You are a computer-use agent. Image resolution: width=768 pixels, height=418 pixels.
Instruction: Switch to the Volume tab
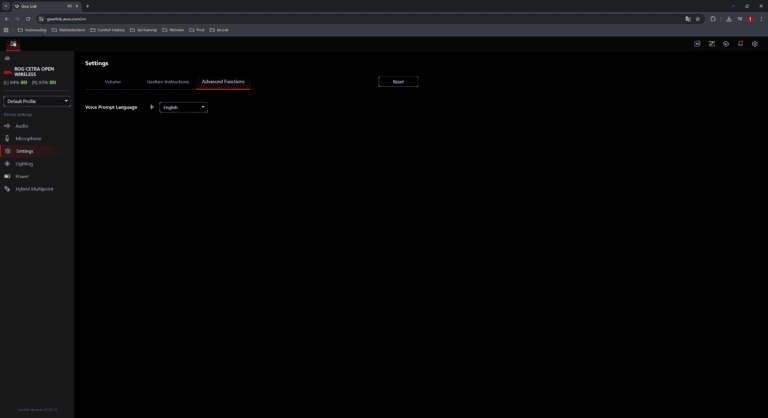113,81
